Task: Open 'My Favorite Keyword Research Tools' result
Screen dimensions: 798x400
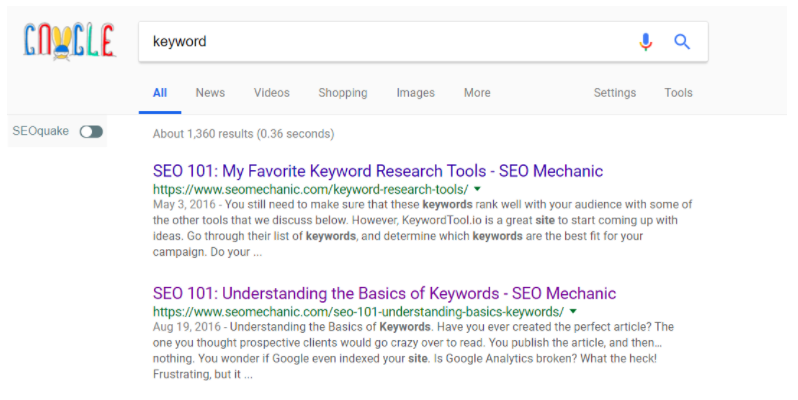Action: click(x=378, y=171)
